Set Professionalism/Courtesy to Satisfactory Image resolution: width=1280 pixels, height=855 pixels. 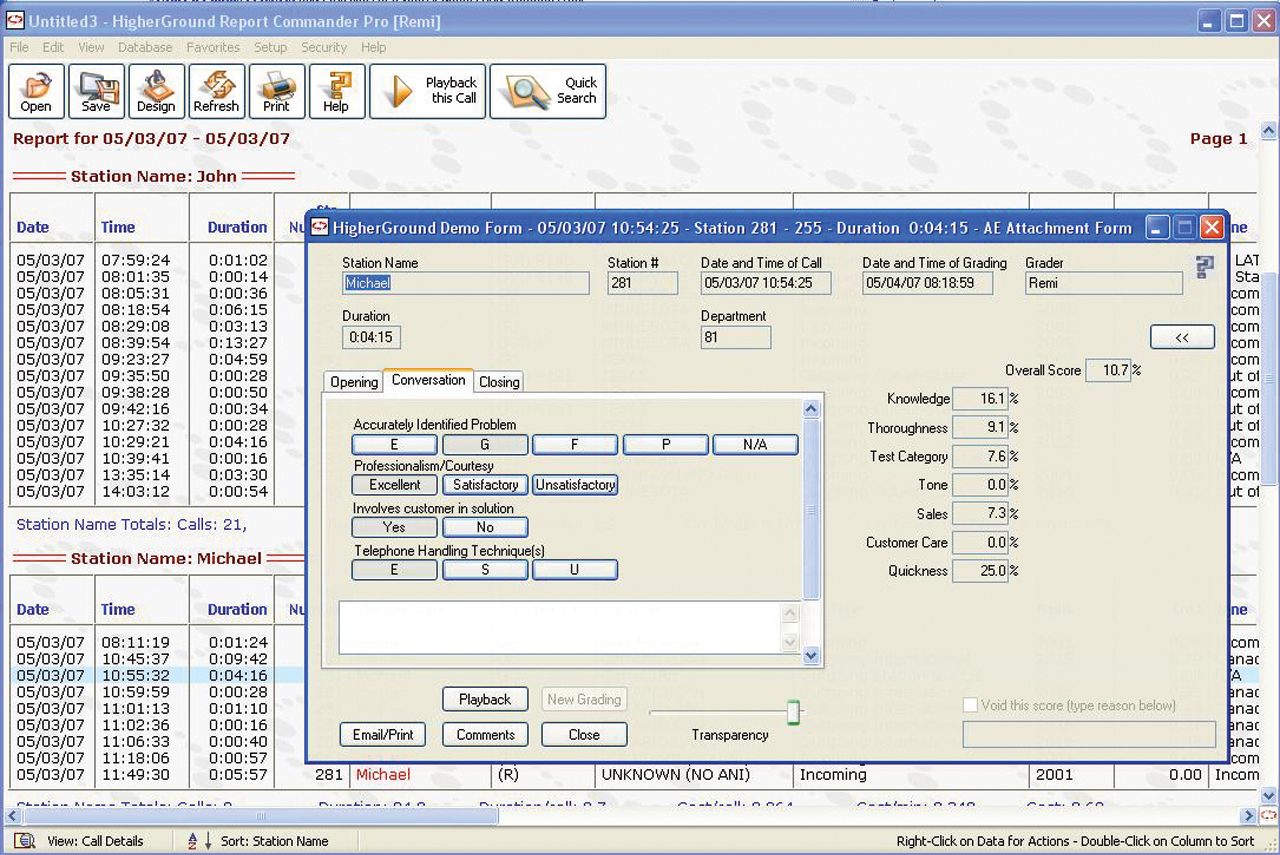[485, 485]
